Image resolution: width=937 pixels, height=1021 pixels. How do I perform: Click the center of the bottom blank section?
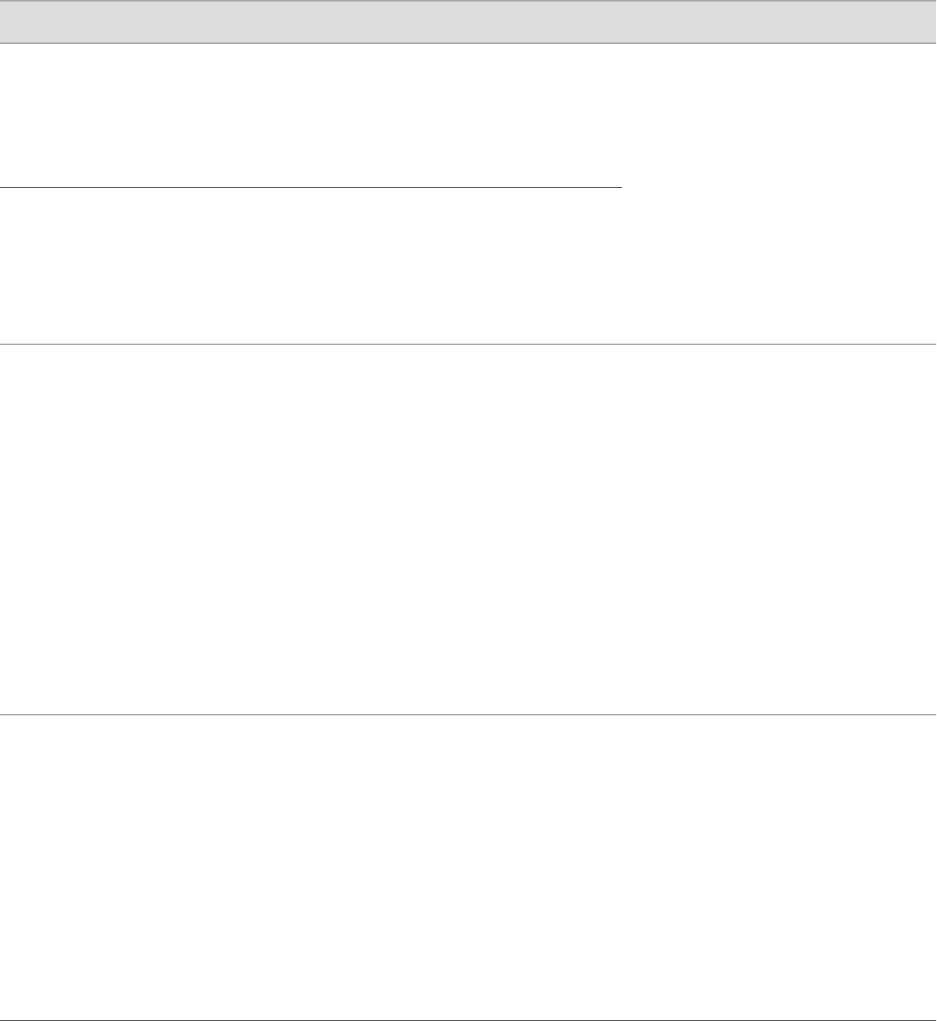coord(468,867)
